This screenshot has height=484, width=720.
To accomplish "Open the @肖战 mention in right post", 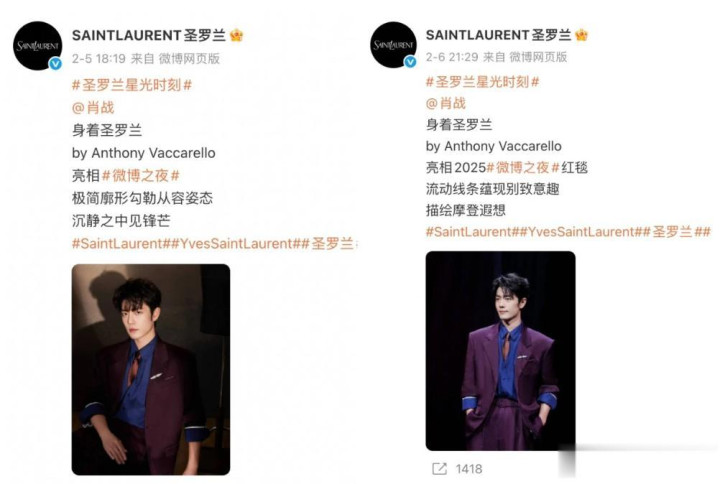I will [x=446, y=103].
